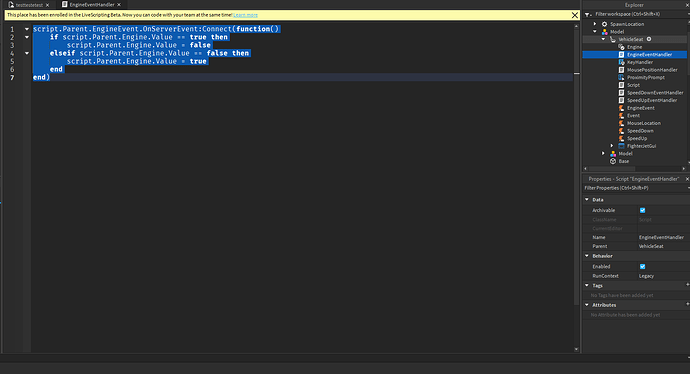Image resolution: width=690 pixels, height=374 pixels.
Task: Close the testtestetest tab
Action: point(48,5)
